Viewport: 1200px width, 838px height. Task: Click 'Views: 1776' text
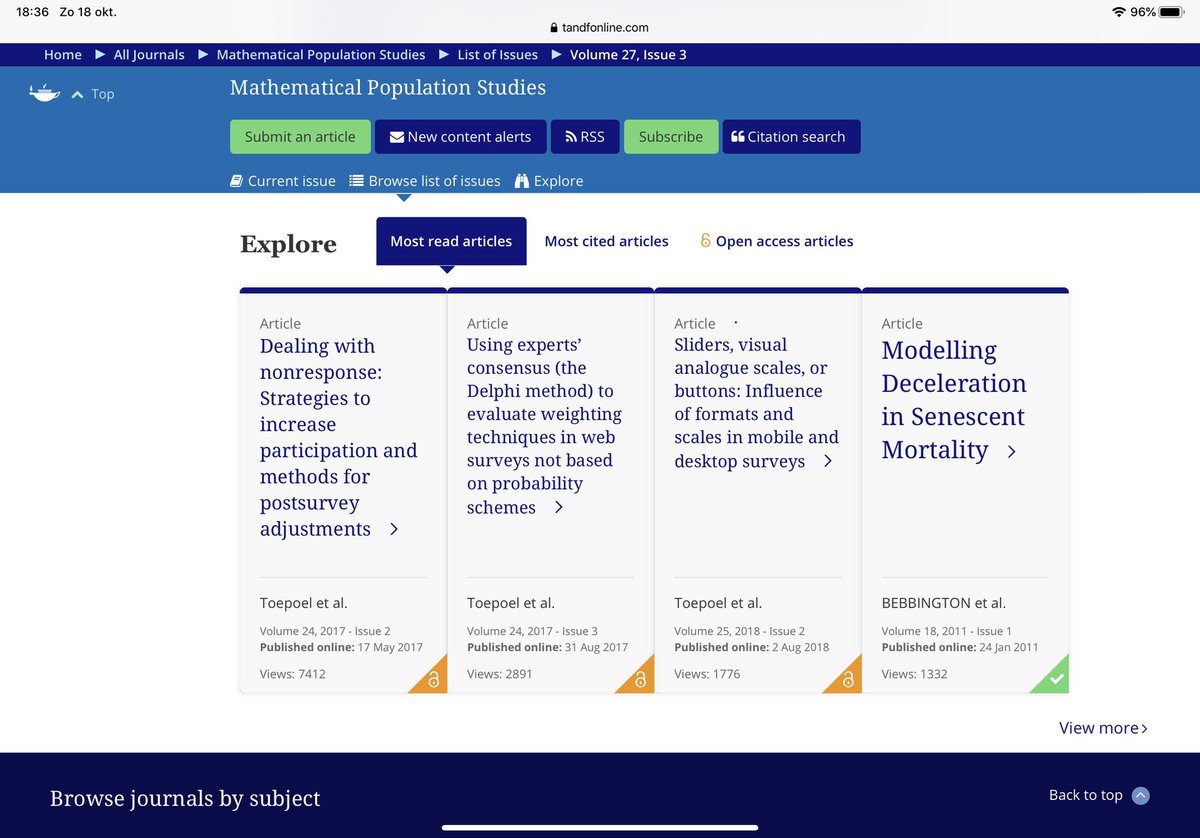pyautogui.click(x=707, y=674)
